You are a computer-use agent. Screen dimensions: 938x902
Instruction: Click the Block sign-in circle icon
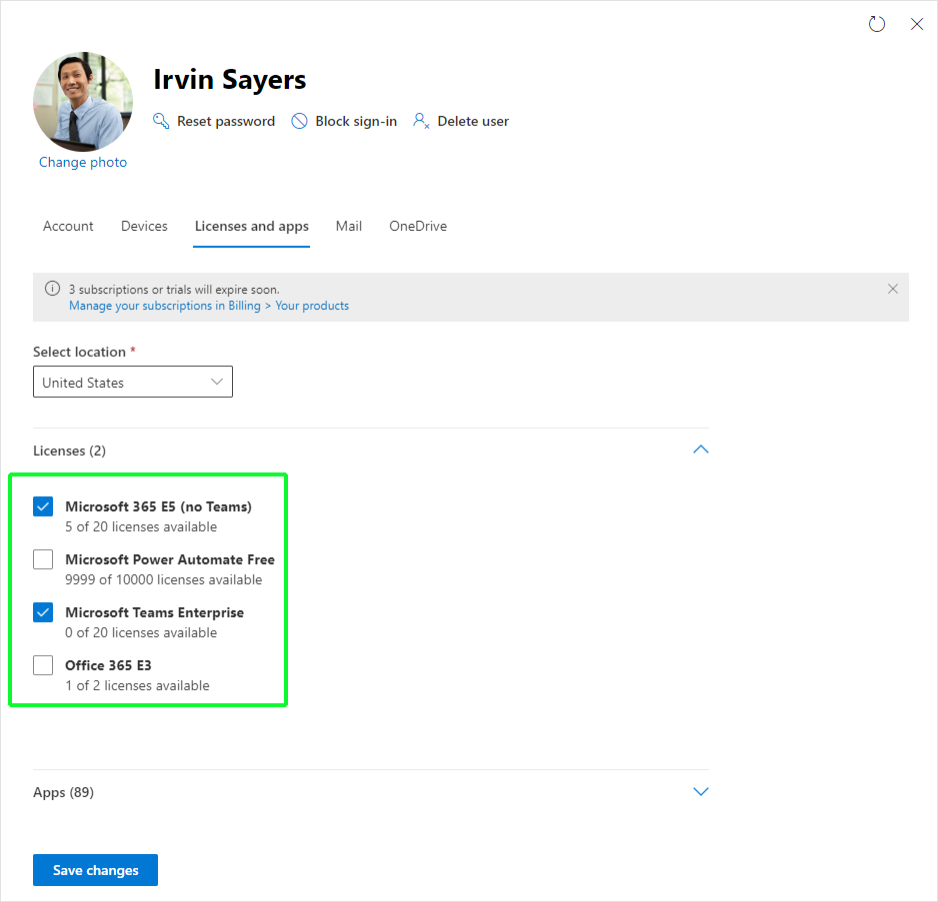(x=299, y=121)
